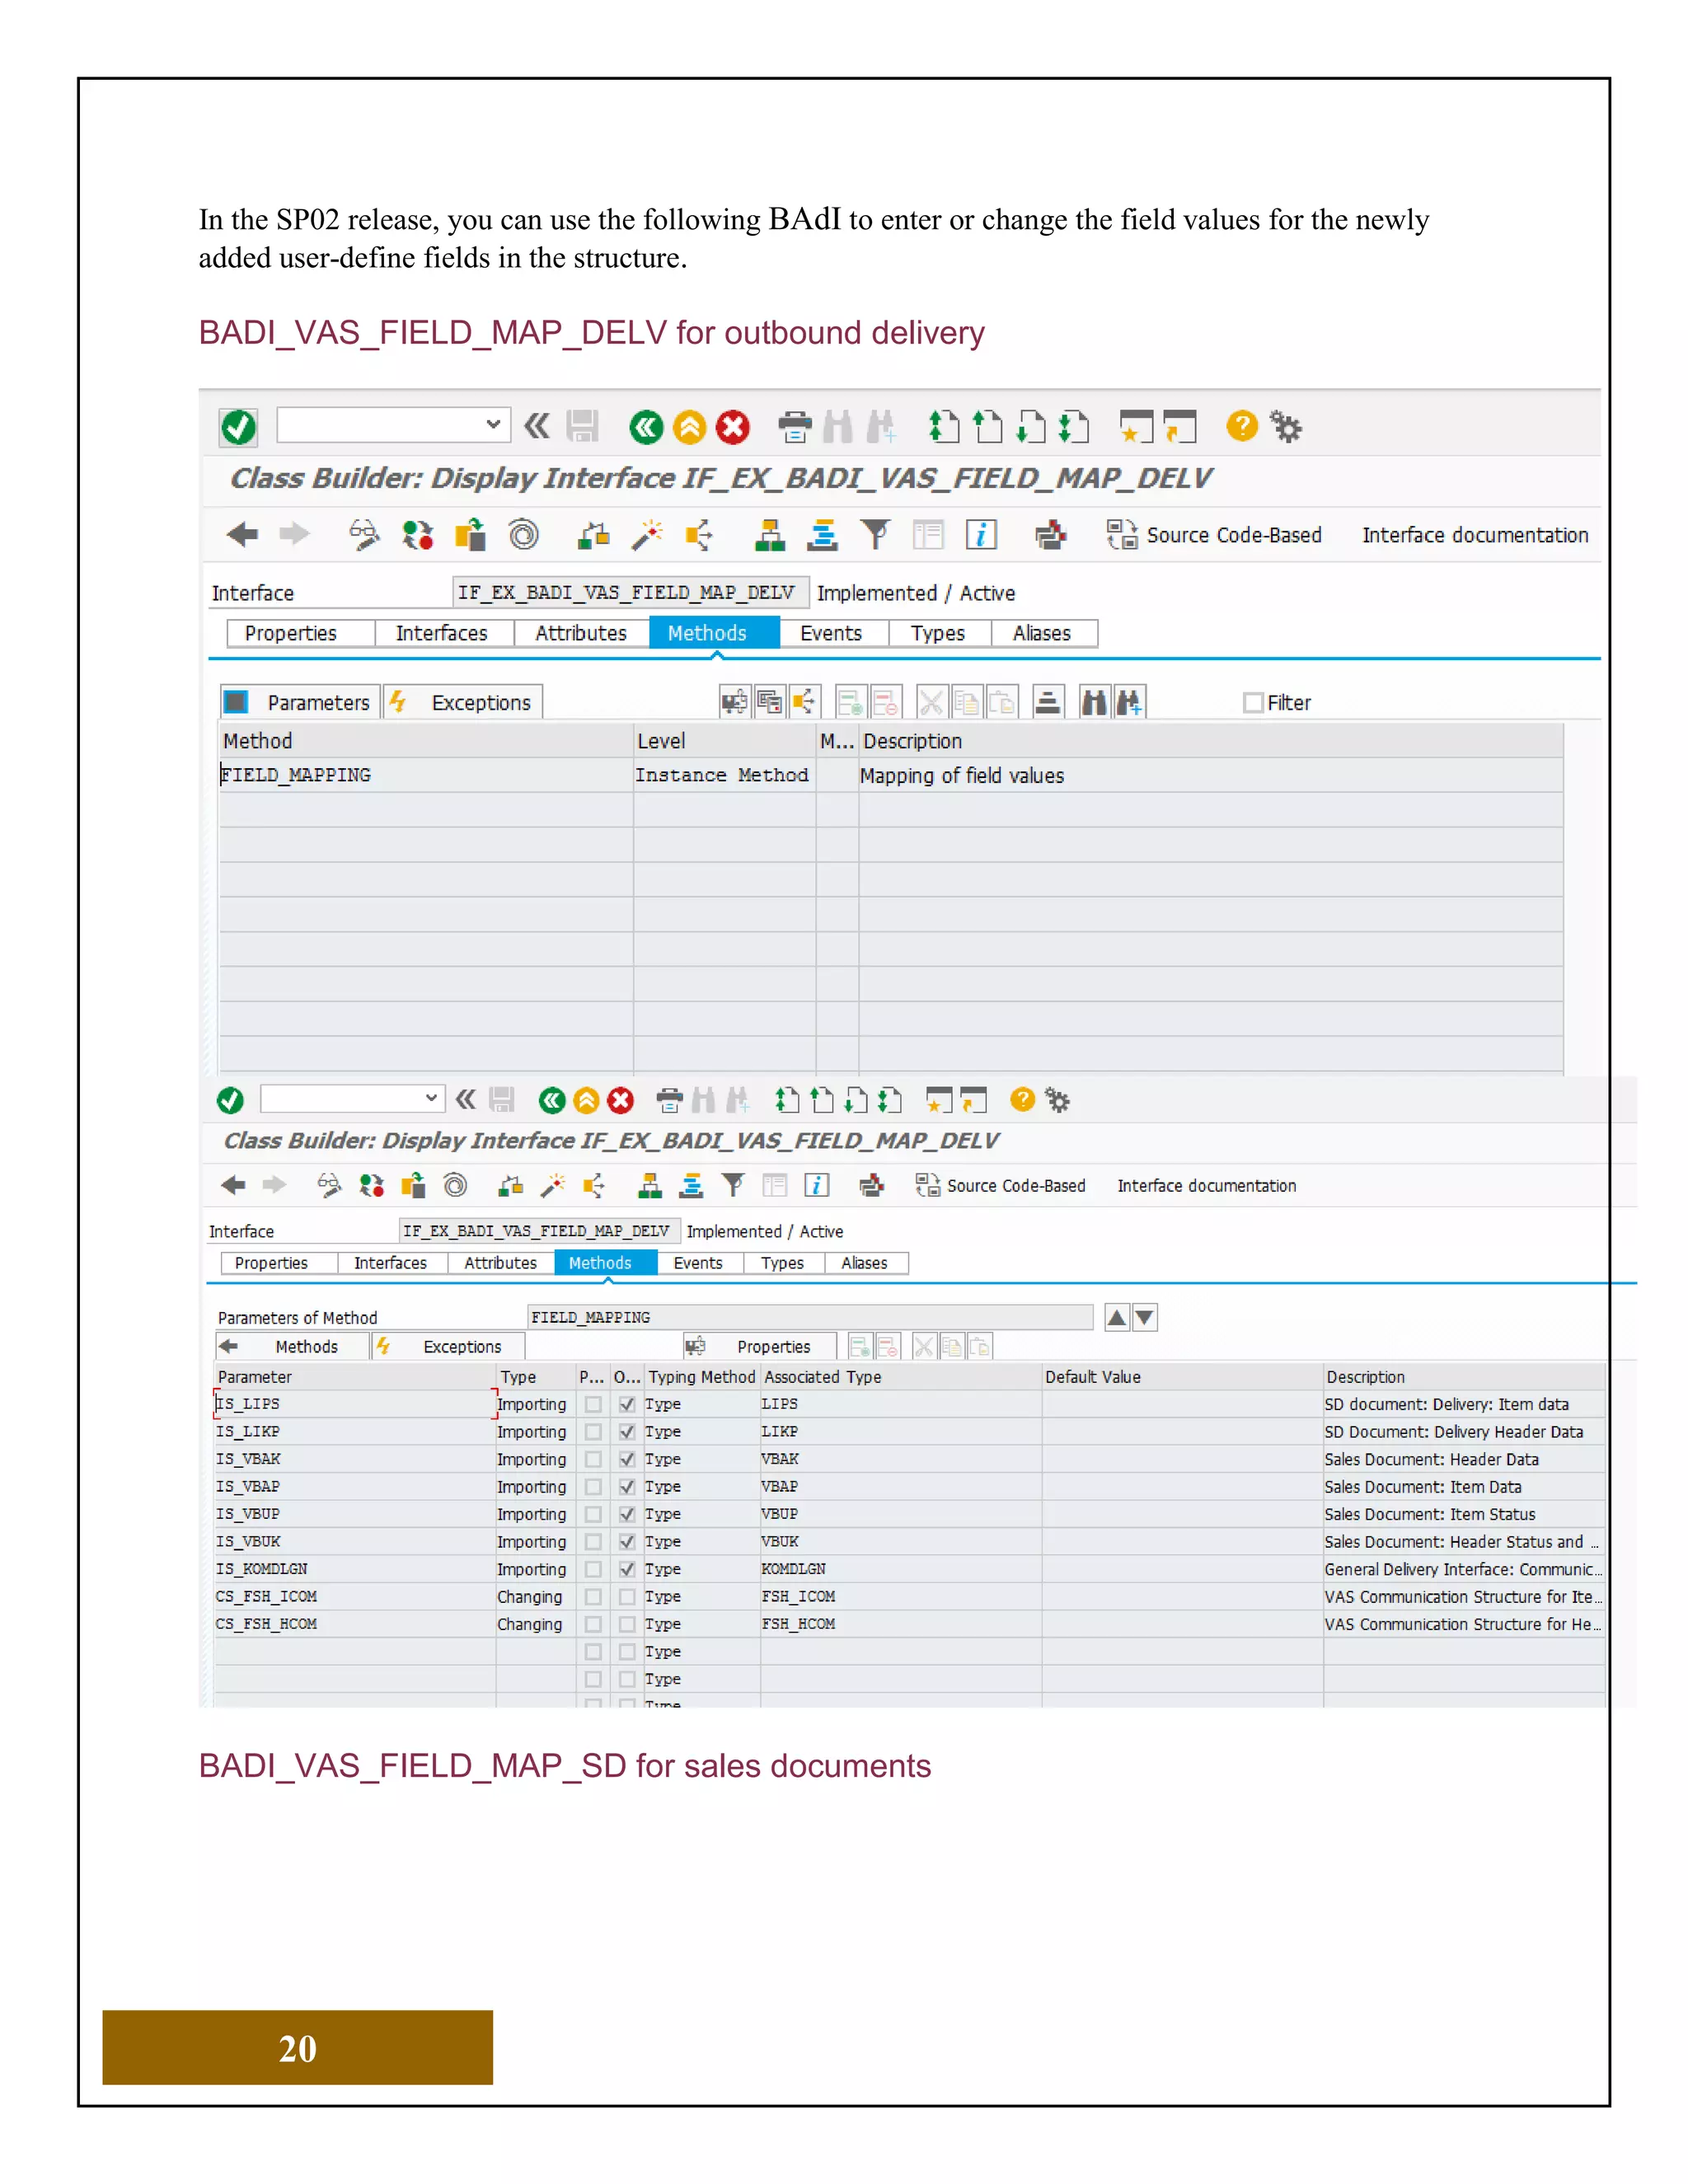This screenshot has width=1688, height=2184.
Task: Click the red Cancel icon in the first screenshot
Action: tap(732, 427)
